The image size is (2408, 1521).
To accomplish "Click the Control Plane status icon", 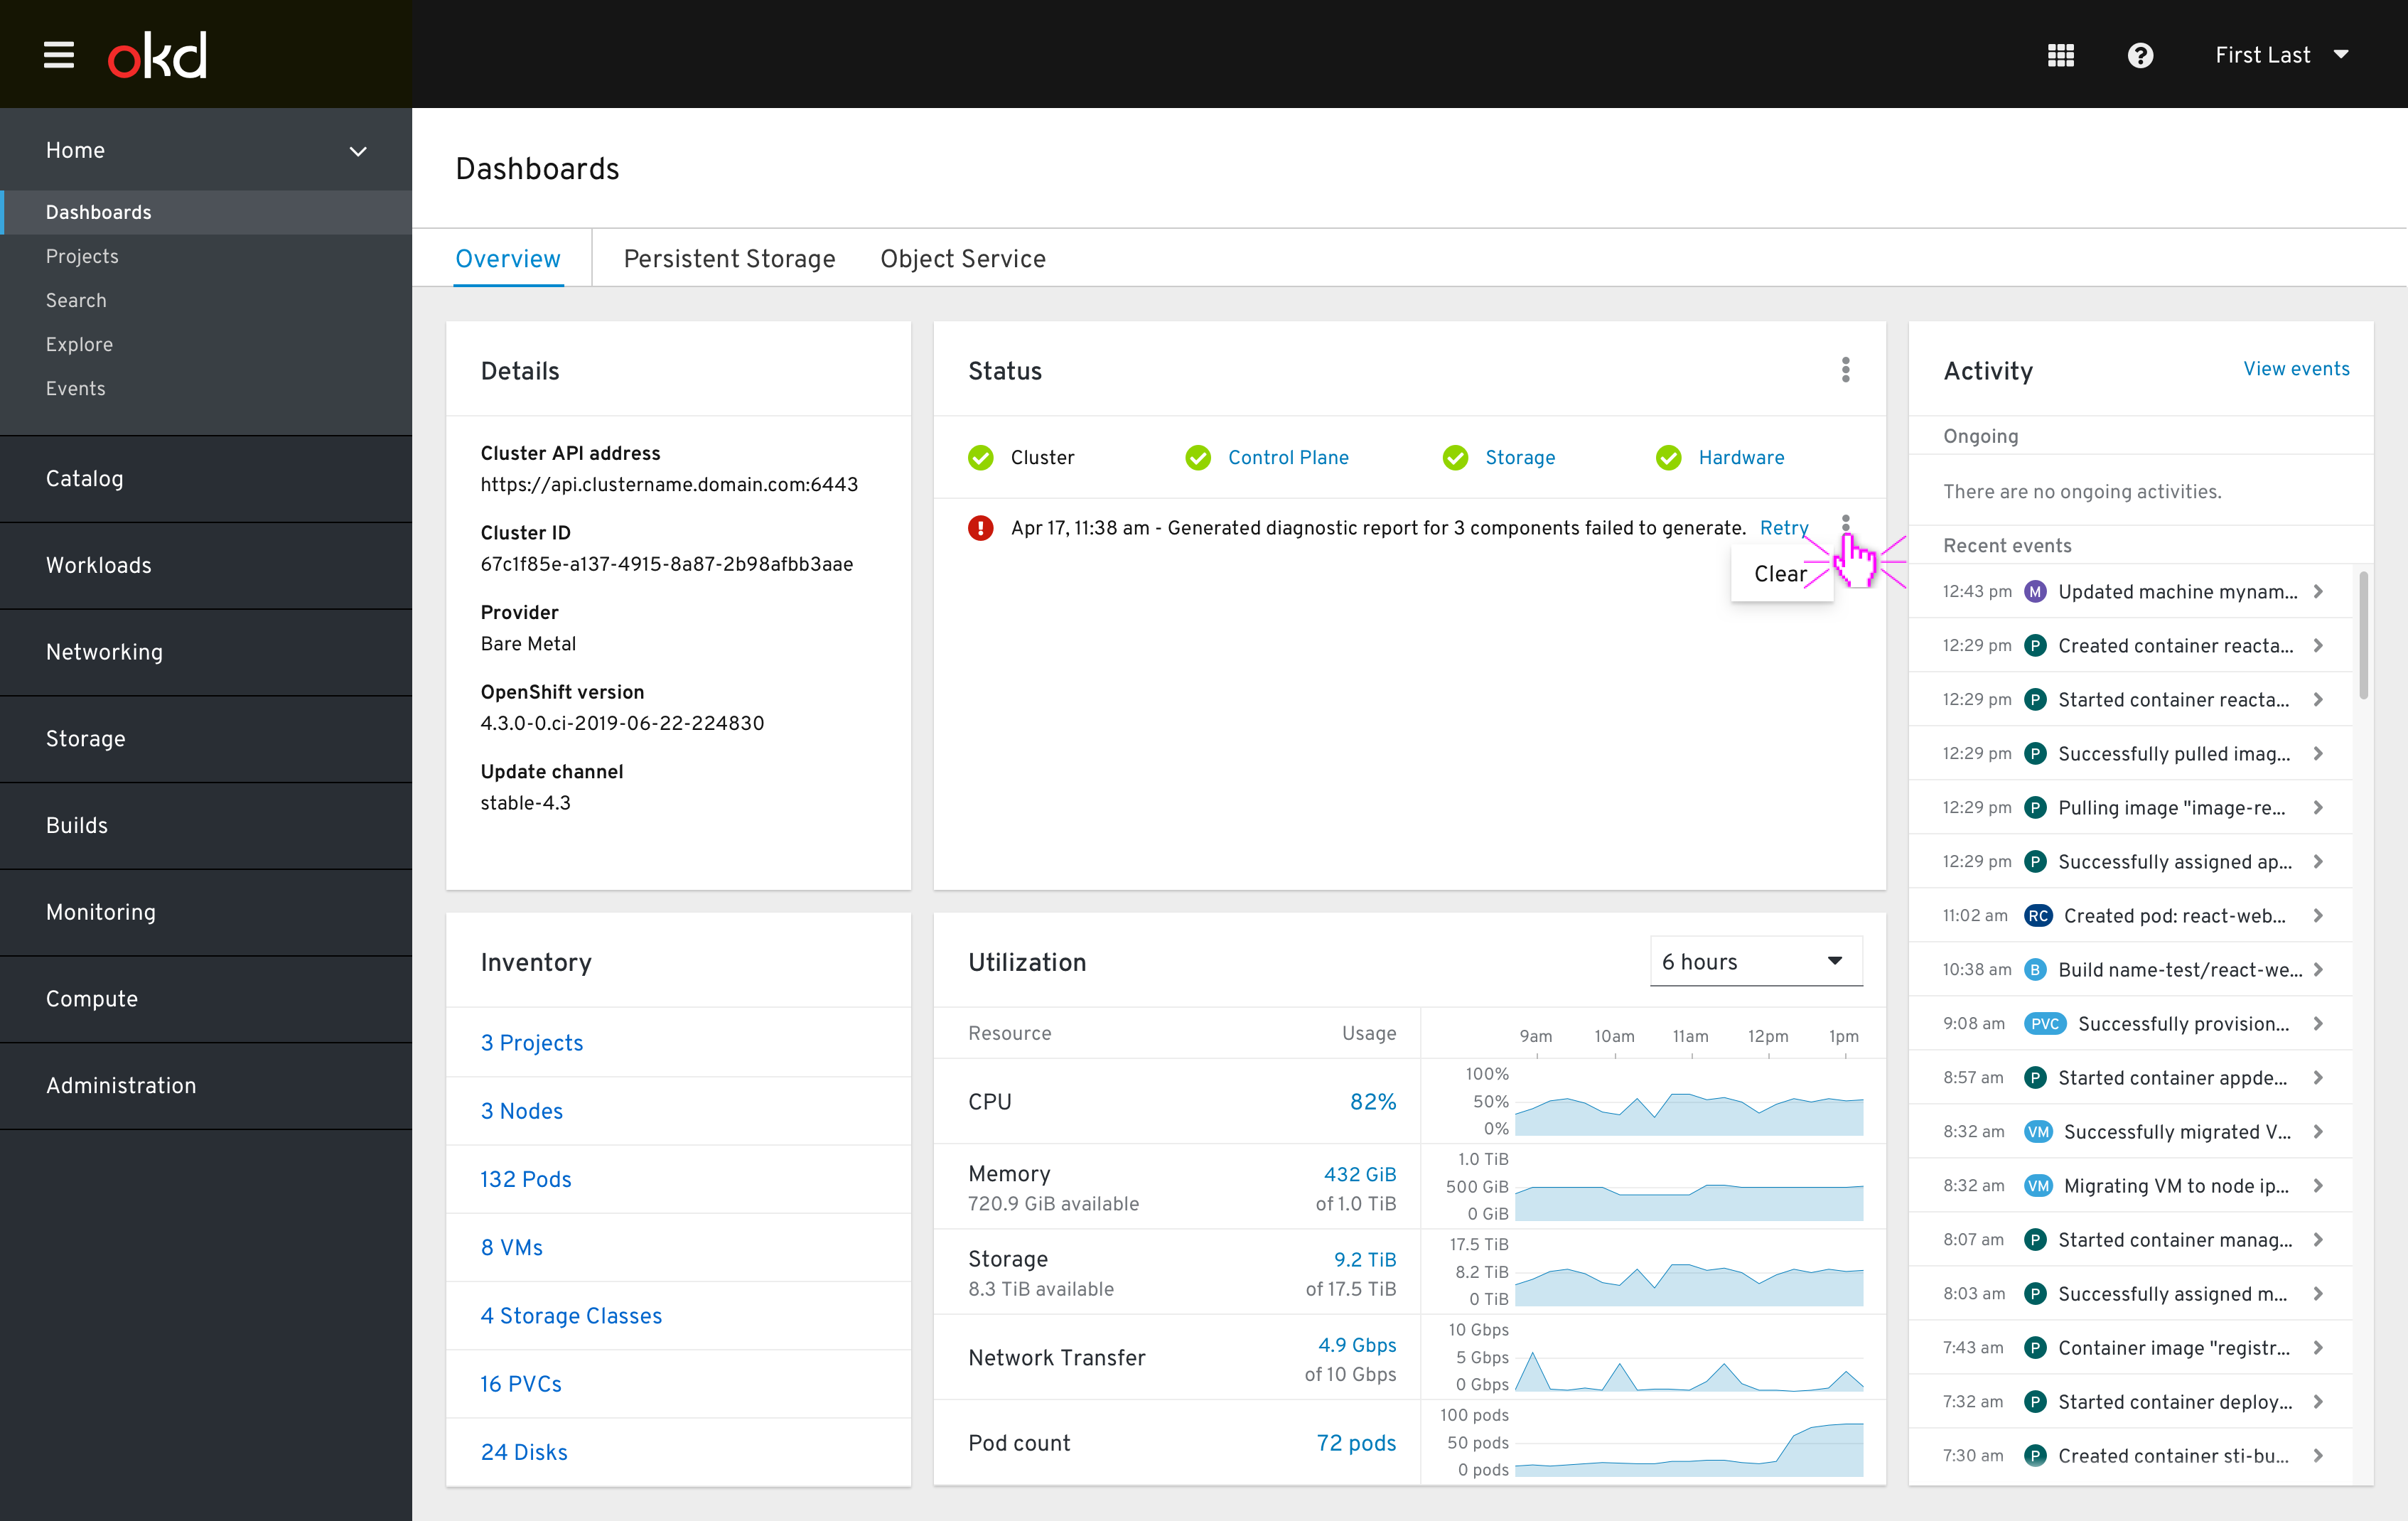I will pos(1195,457).
